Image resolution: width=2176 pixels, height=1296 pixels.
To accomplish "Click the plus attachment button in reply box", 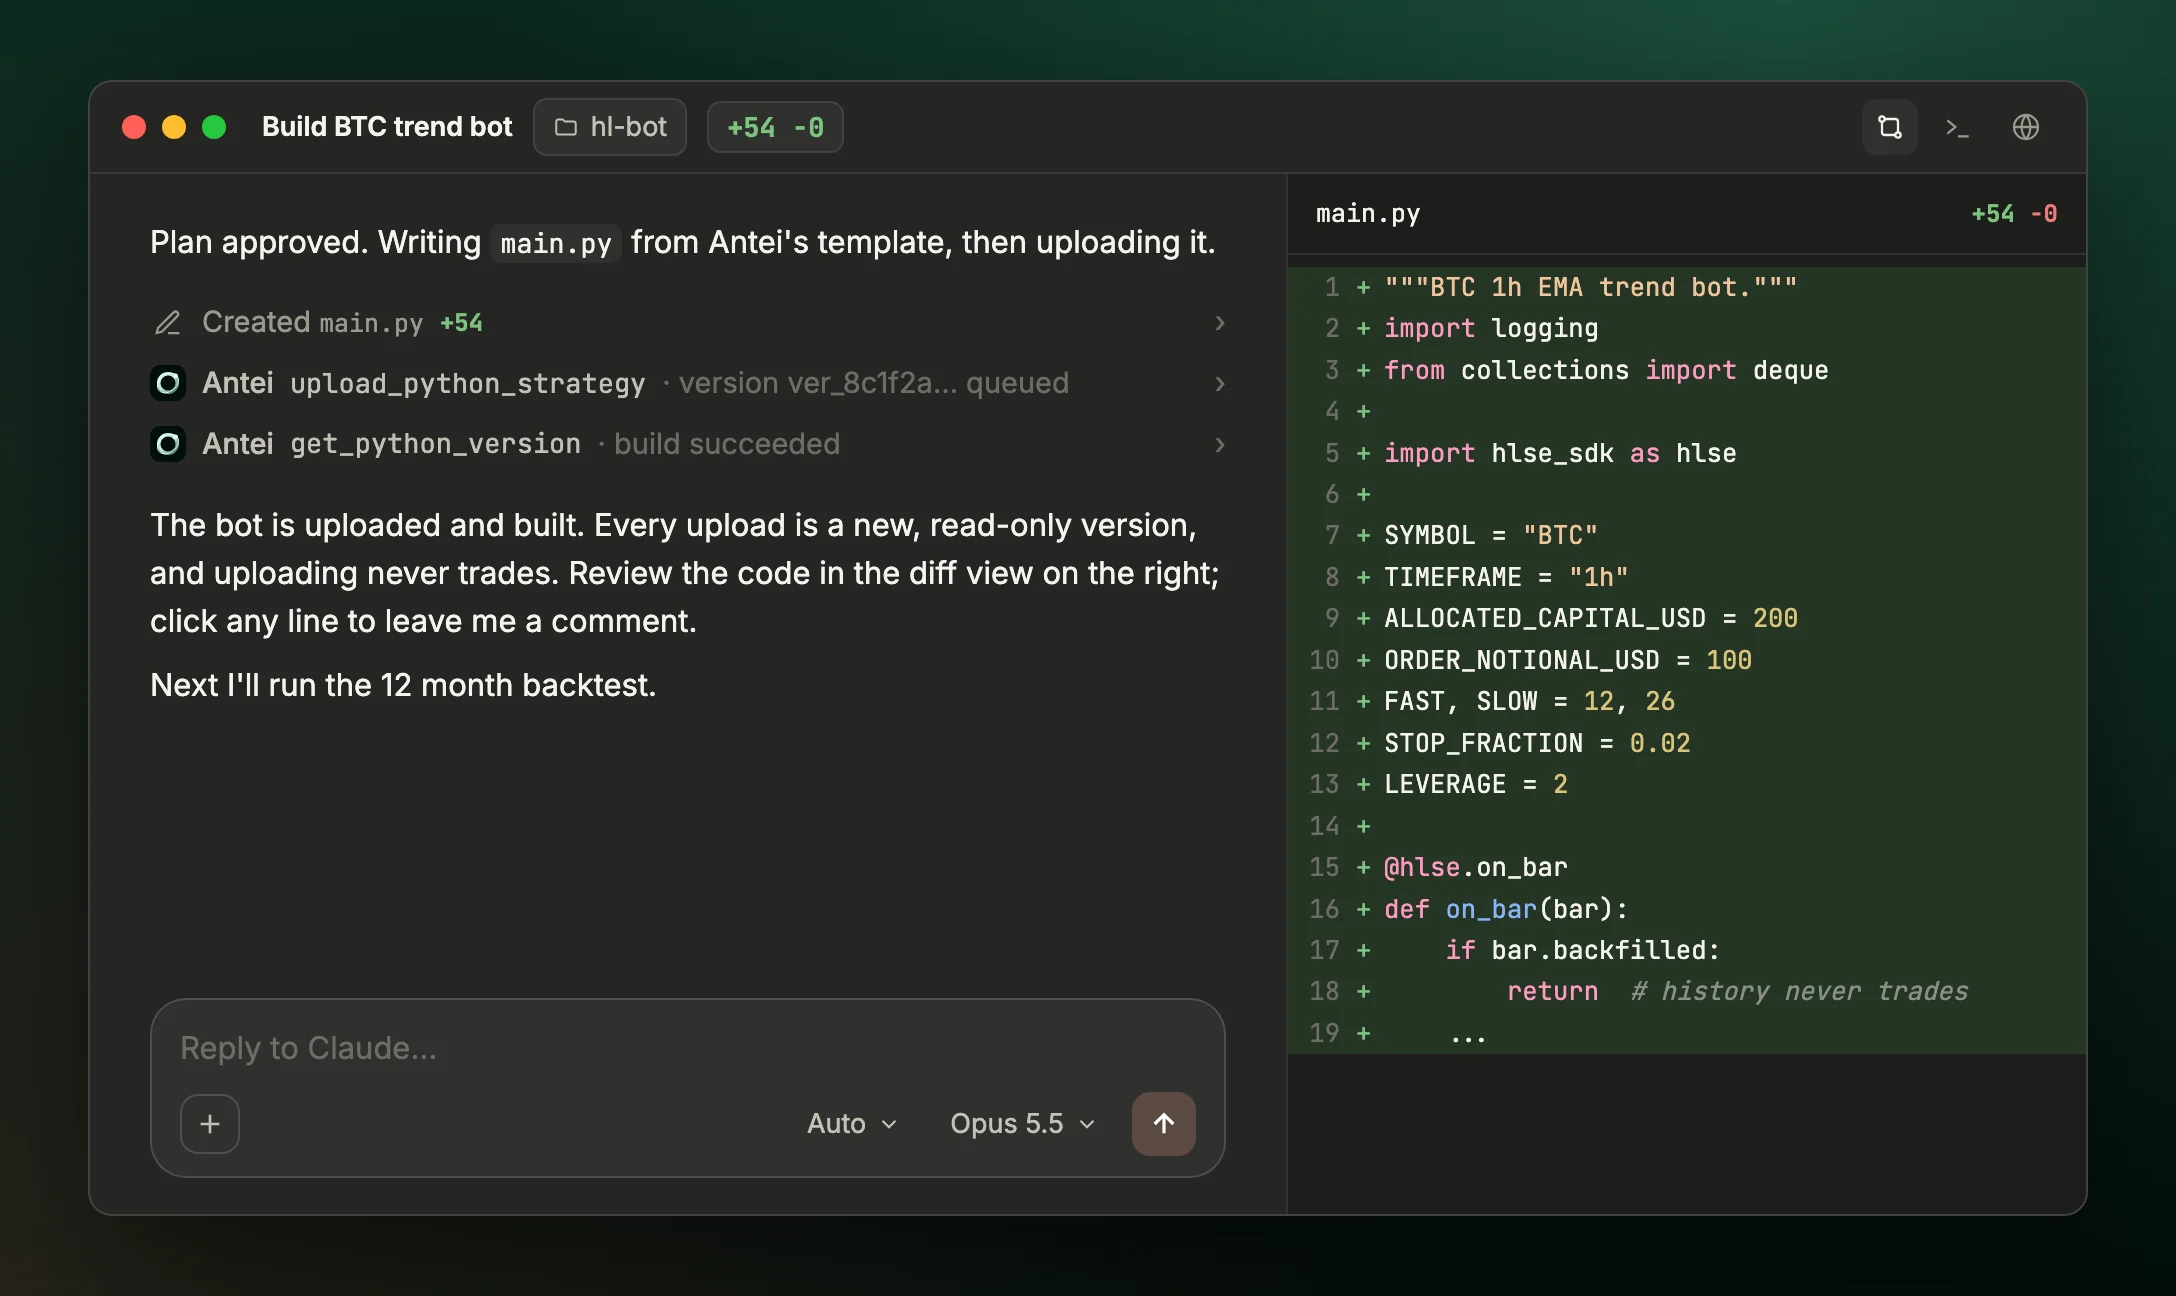I will coord(210,1124).
